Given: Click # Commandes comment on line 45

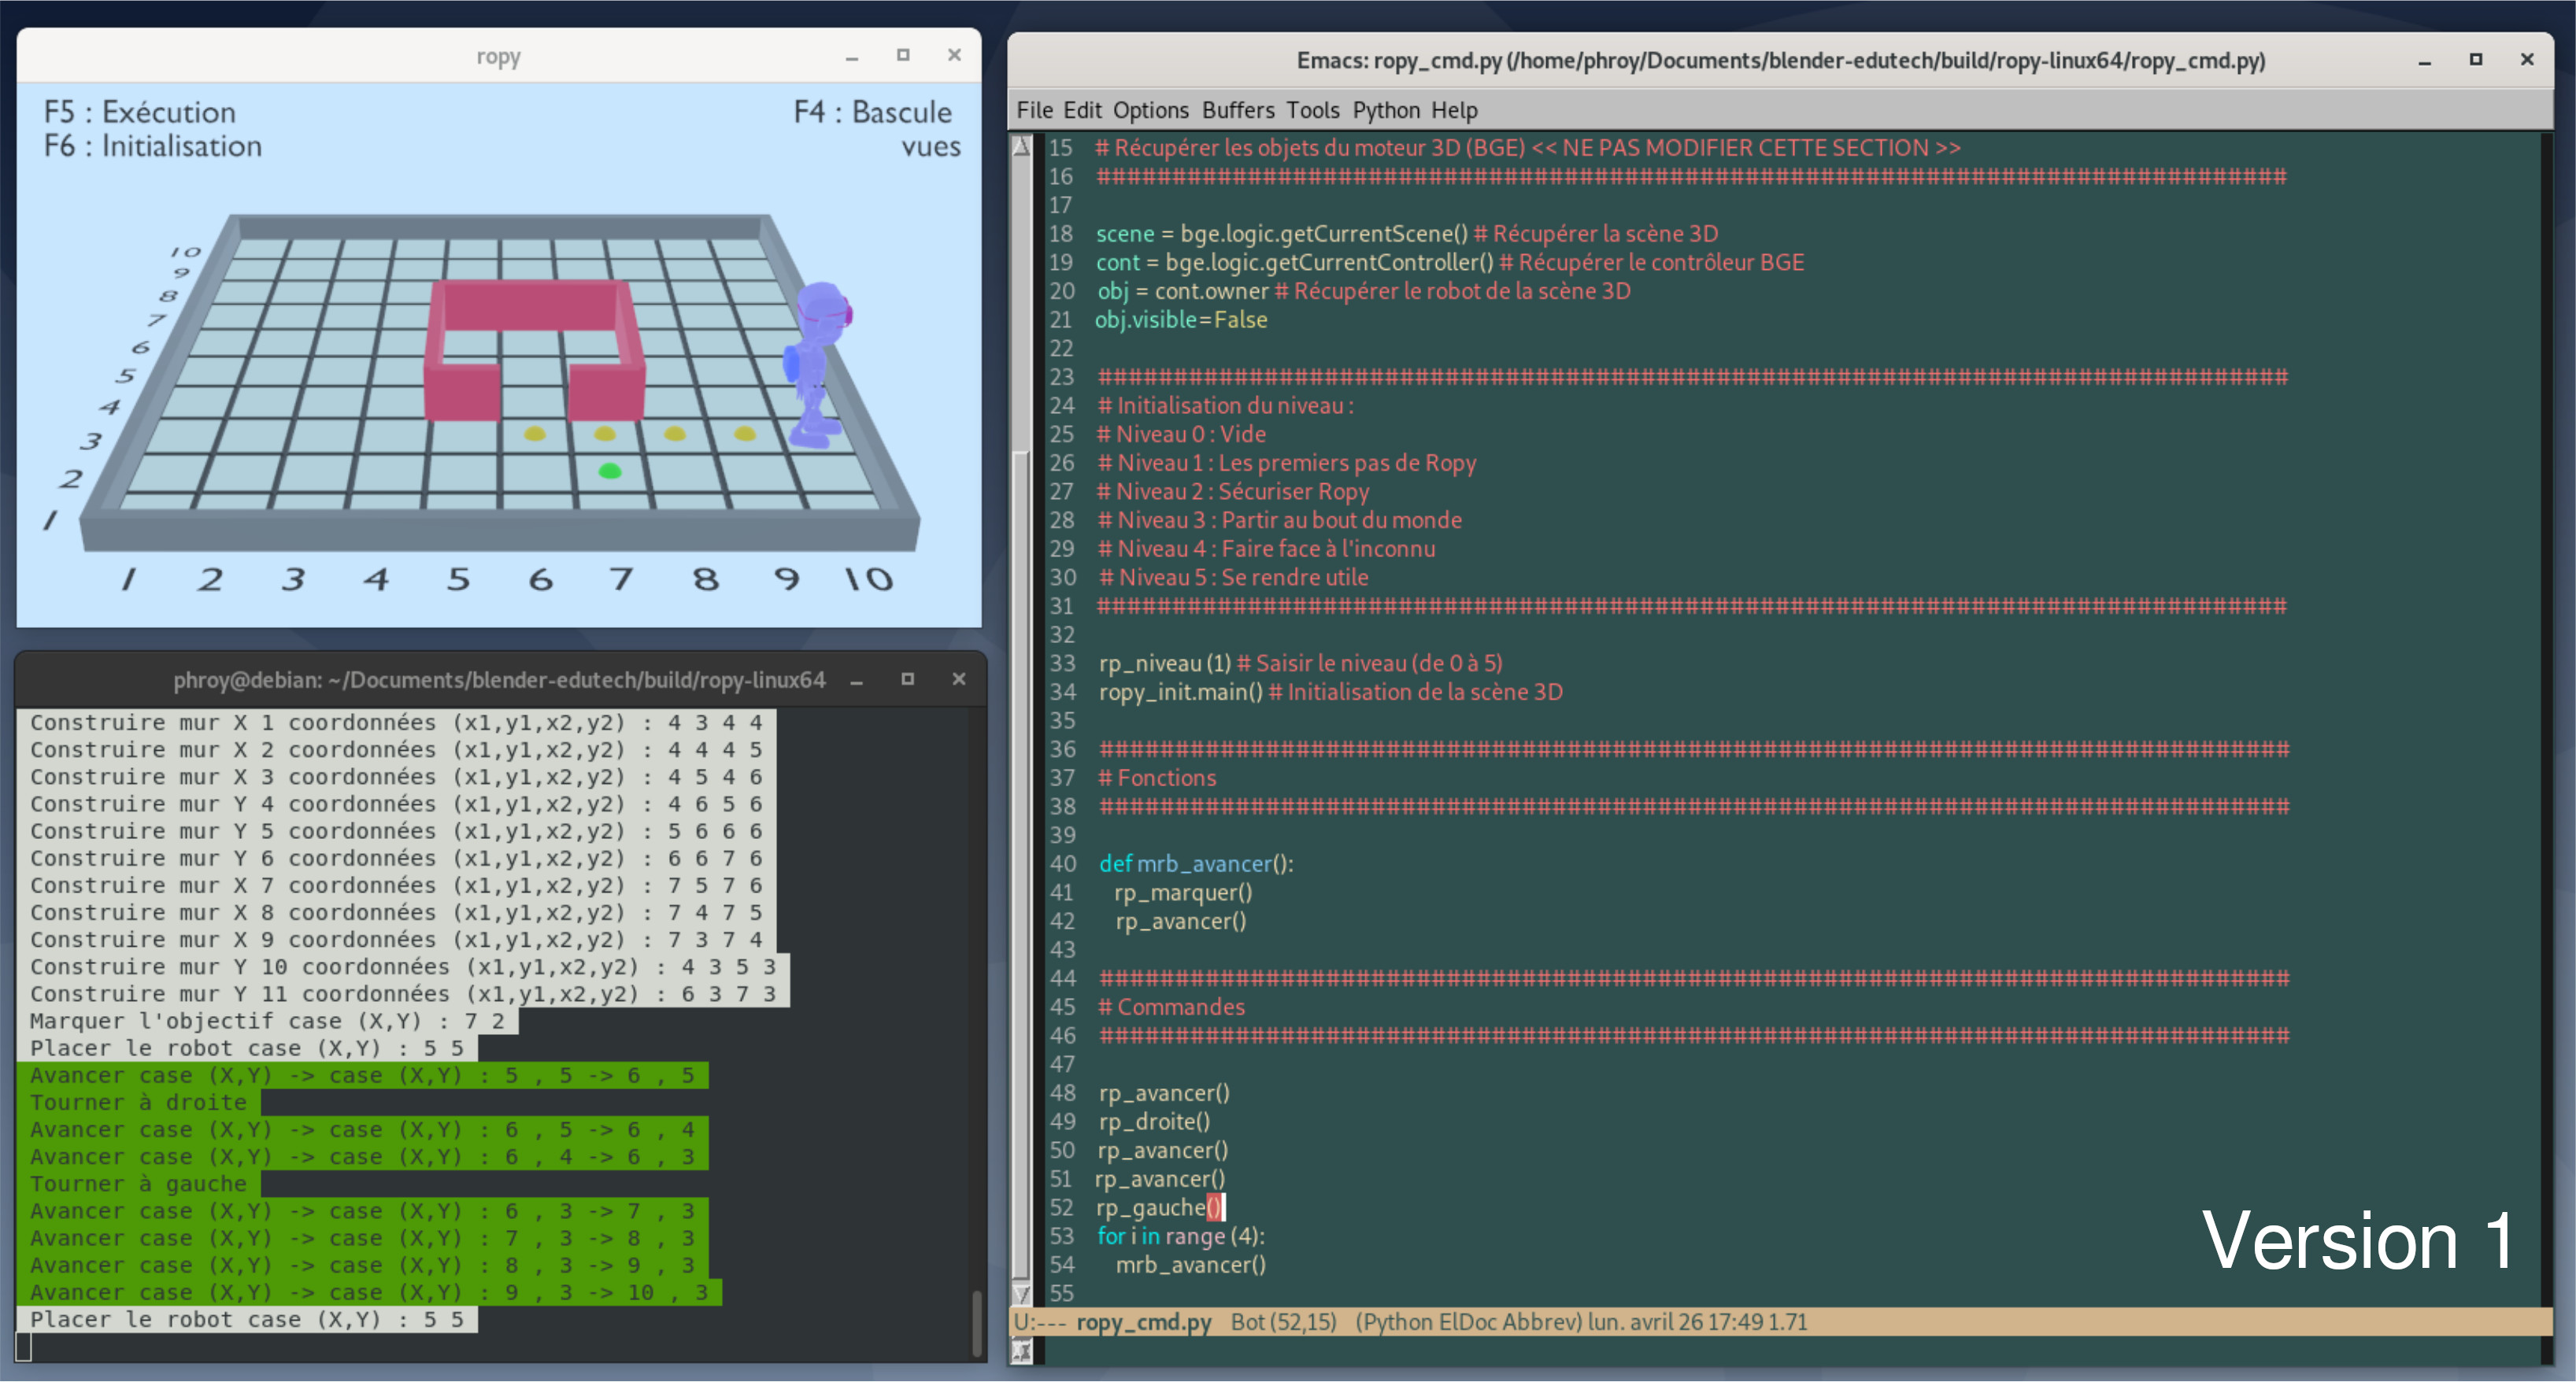Looking at the screenshot, I should point(1171,1007).
